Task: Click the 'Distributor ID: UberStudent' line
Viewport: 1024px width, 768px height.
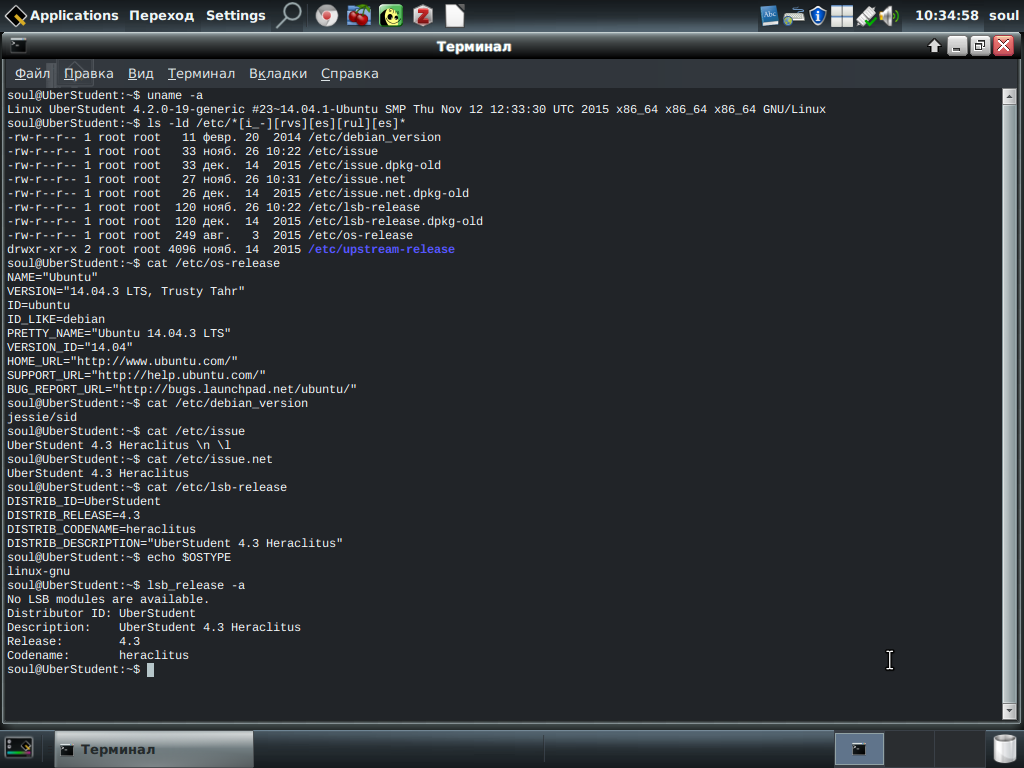Action: point(101,614)
